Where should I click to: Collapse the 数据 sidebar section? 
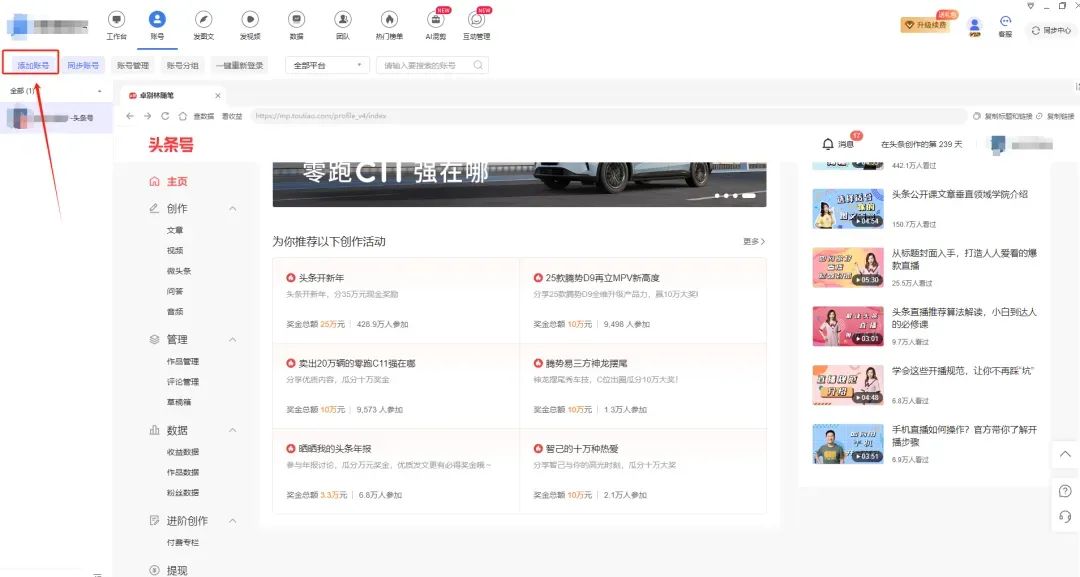[x=233, y=430]
